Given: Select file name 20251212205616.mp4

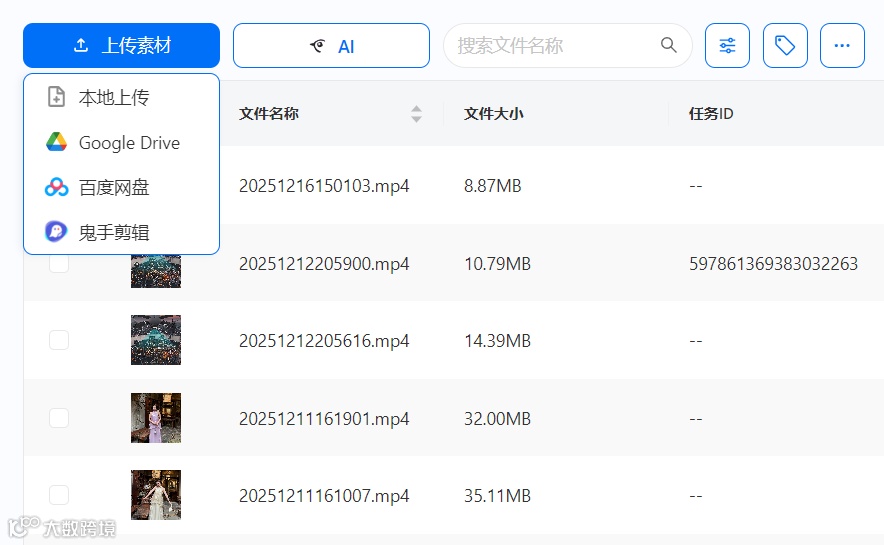Looking at the screenshot, I should 324,341.
